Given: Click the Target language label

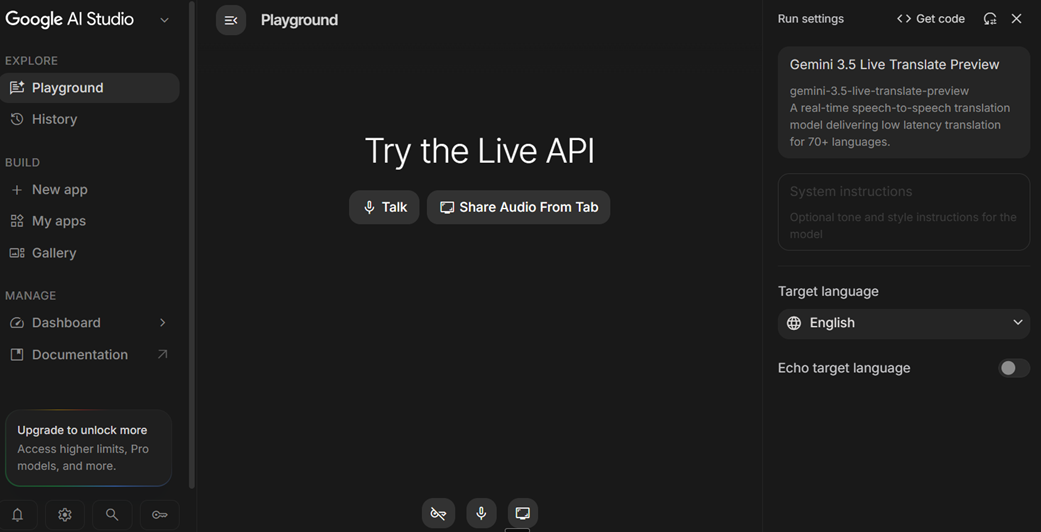Looking at the screenshot, I should click(828, 292).
